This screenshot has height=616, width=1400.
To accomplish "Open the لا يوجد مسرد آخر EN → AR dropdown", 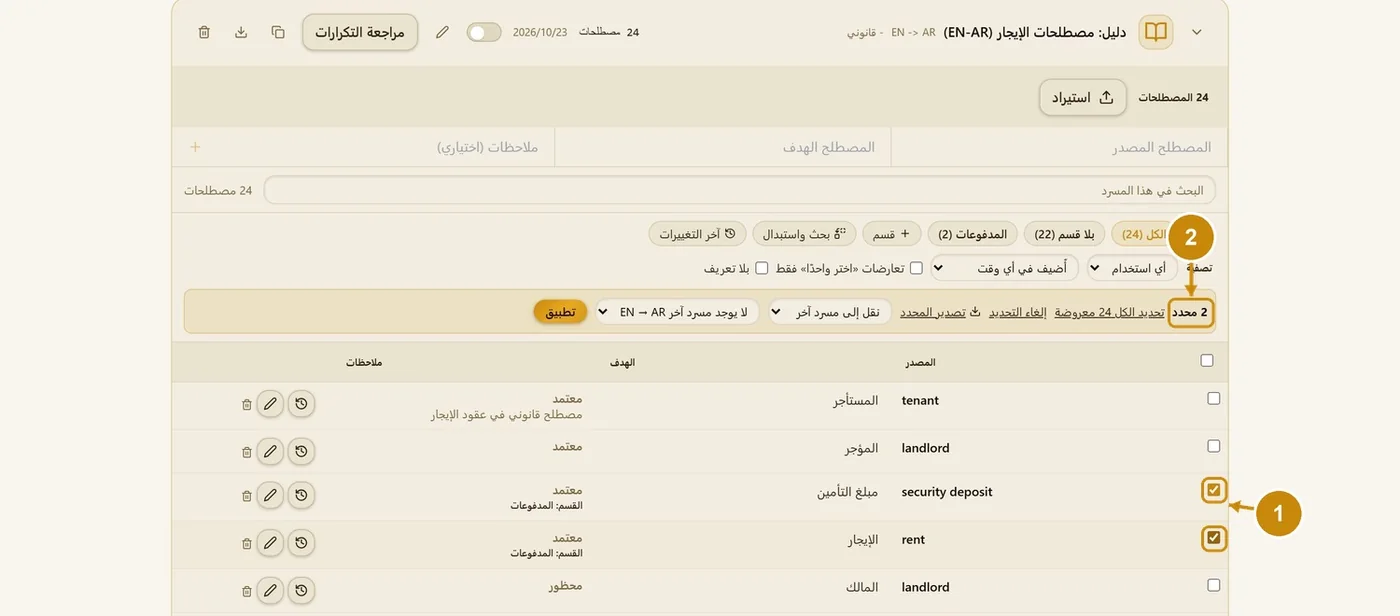I will point(678,312).
